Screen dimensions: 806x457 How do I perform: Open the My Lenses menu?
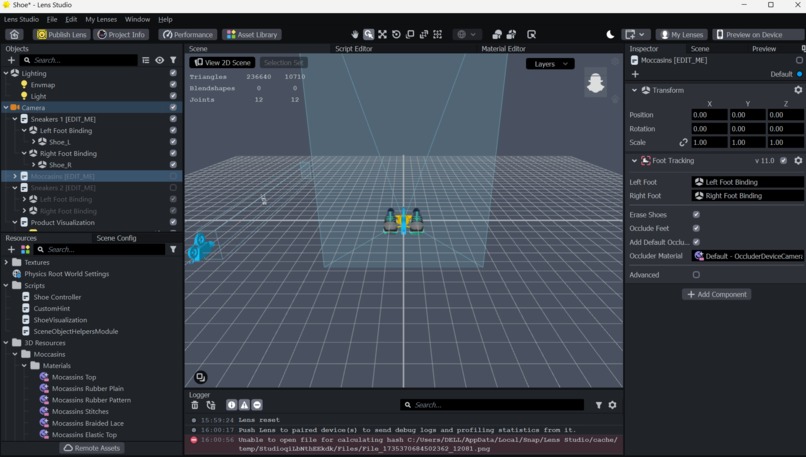click(101, 20)
